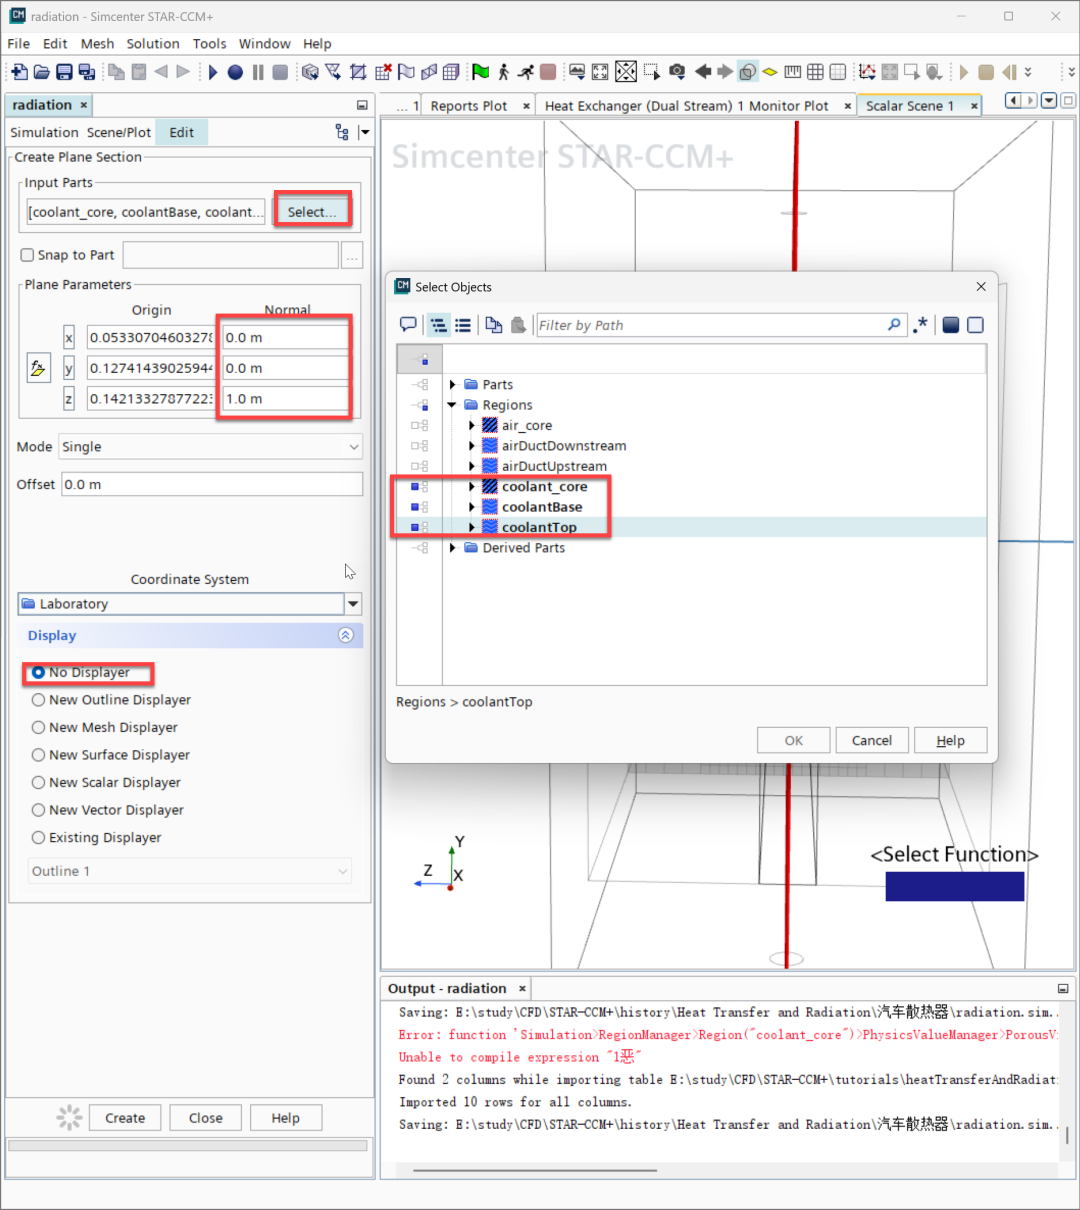Select New Vector Displayer option
Viewport: 1080px width, 1210px height.
(39, 810)
